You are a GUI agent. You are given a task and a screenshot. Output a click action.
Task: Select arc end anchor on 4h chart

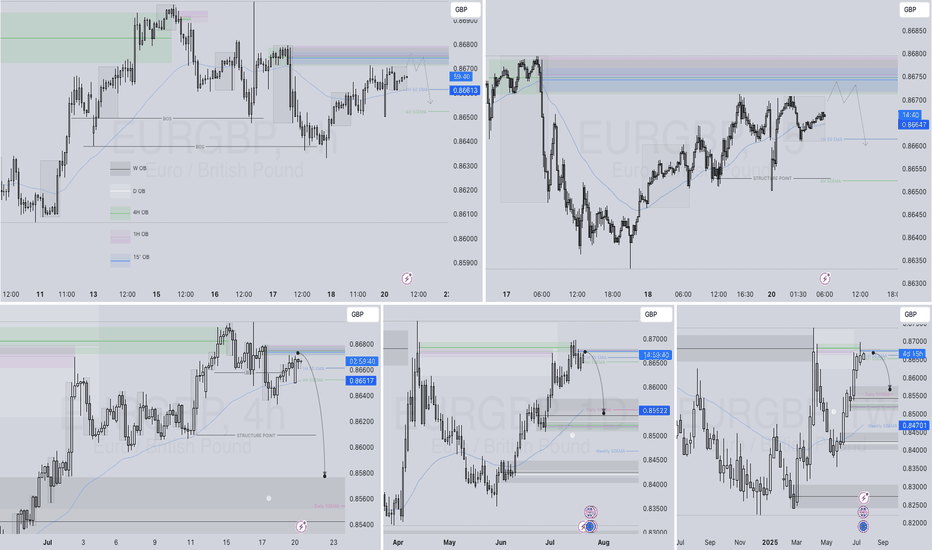[x=325, y=475]
